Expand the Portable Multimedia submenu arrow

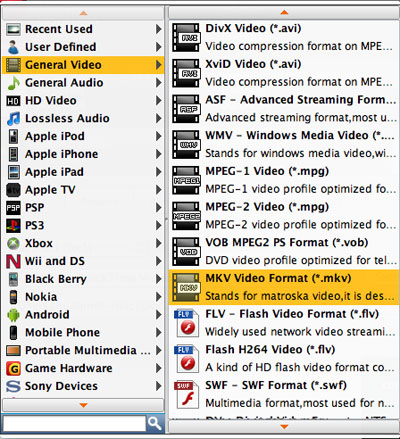click(x=159, y=350)
